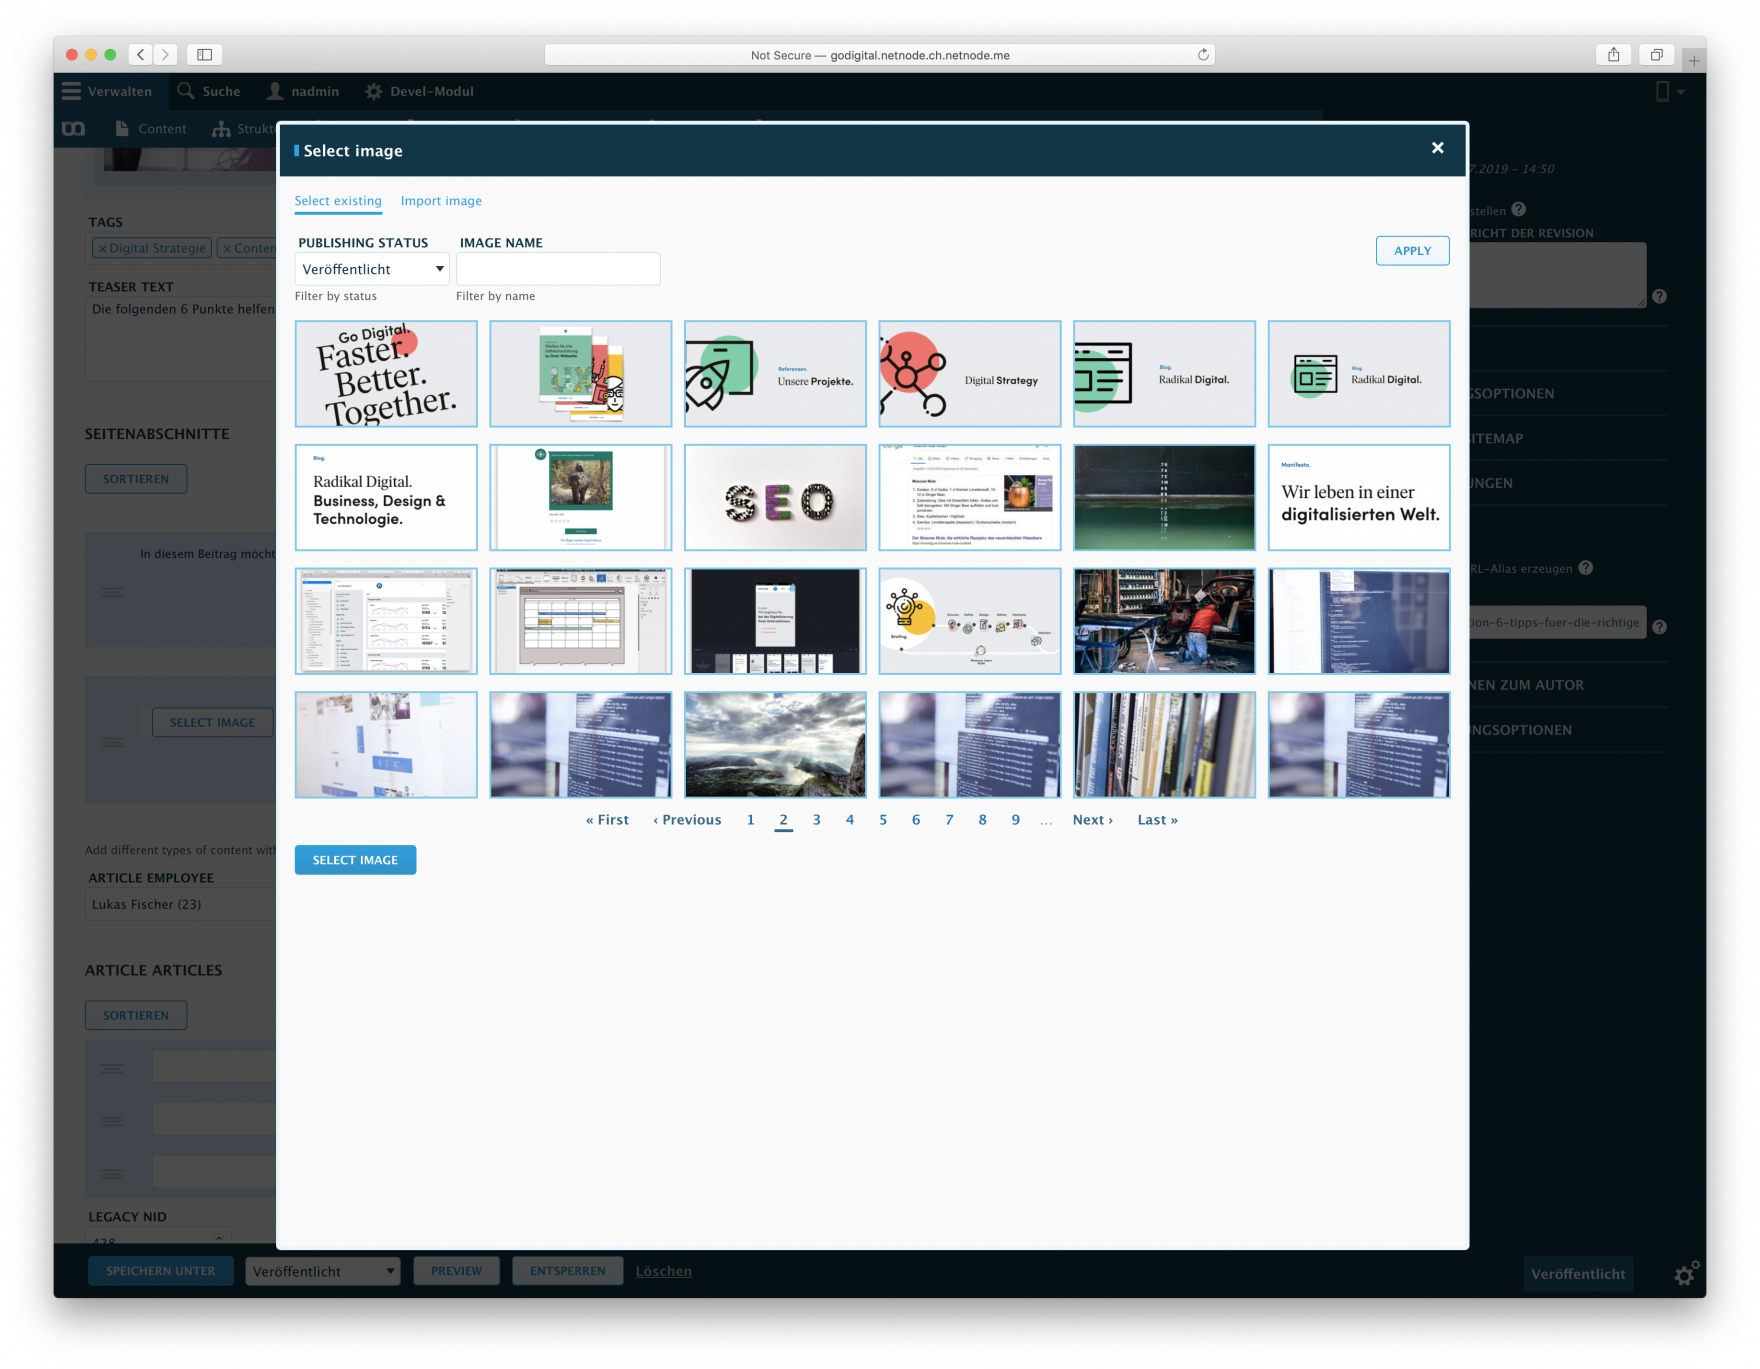Screen dimensions: 1760x1369
Task: Open the device preview icon in toolbar
Action: click(x=1668, y=91)
